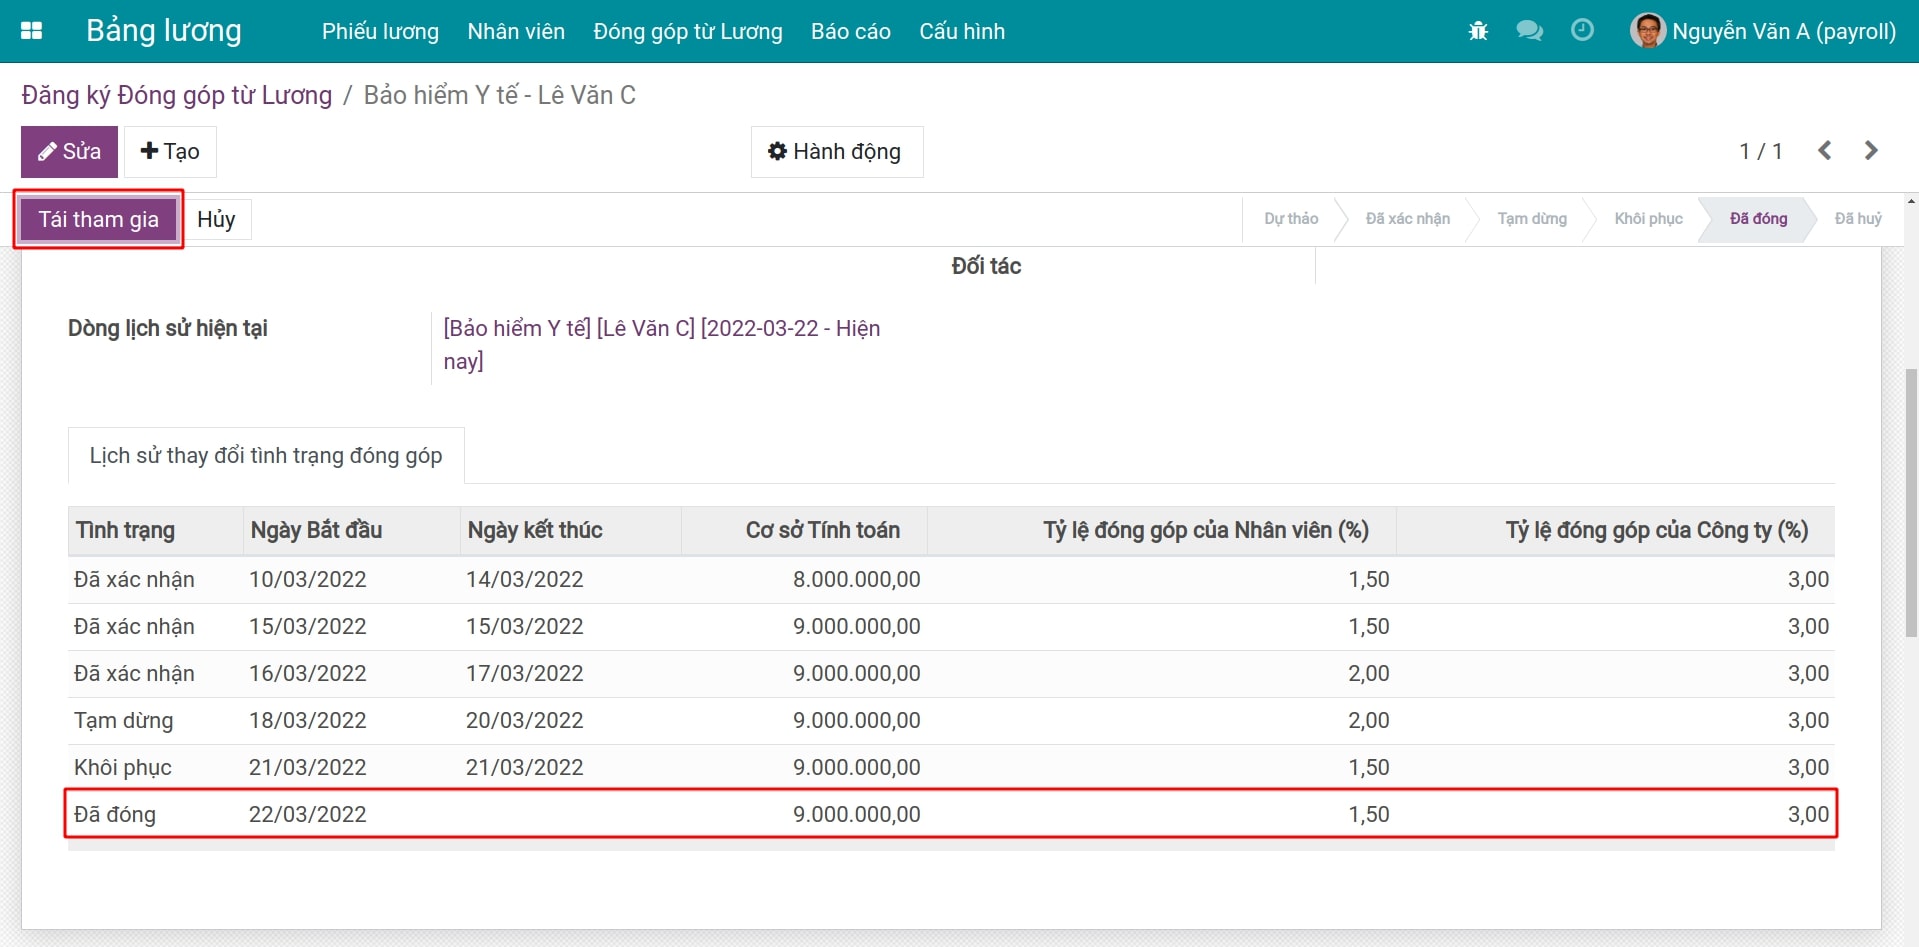Open the Báo cáo menu
The width and height of the screenshot is (1919, 947).
pyautogui.click(x=850, y=32)
